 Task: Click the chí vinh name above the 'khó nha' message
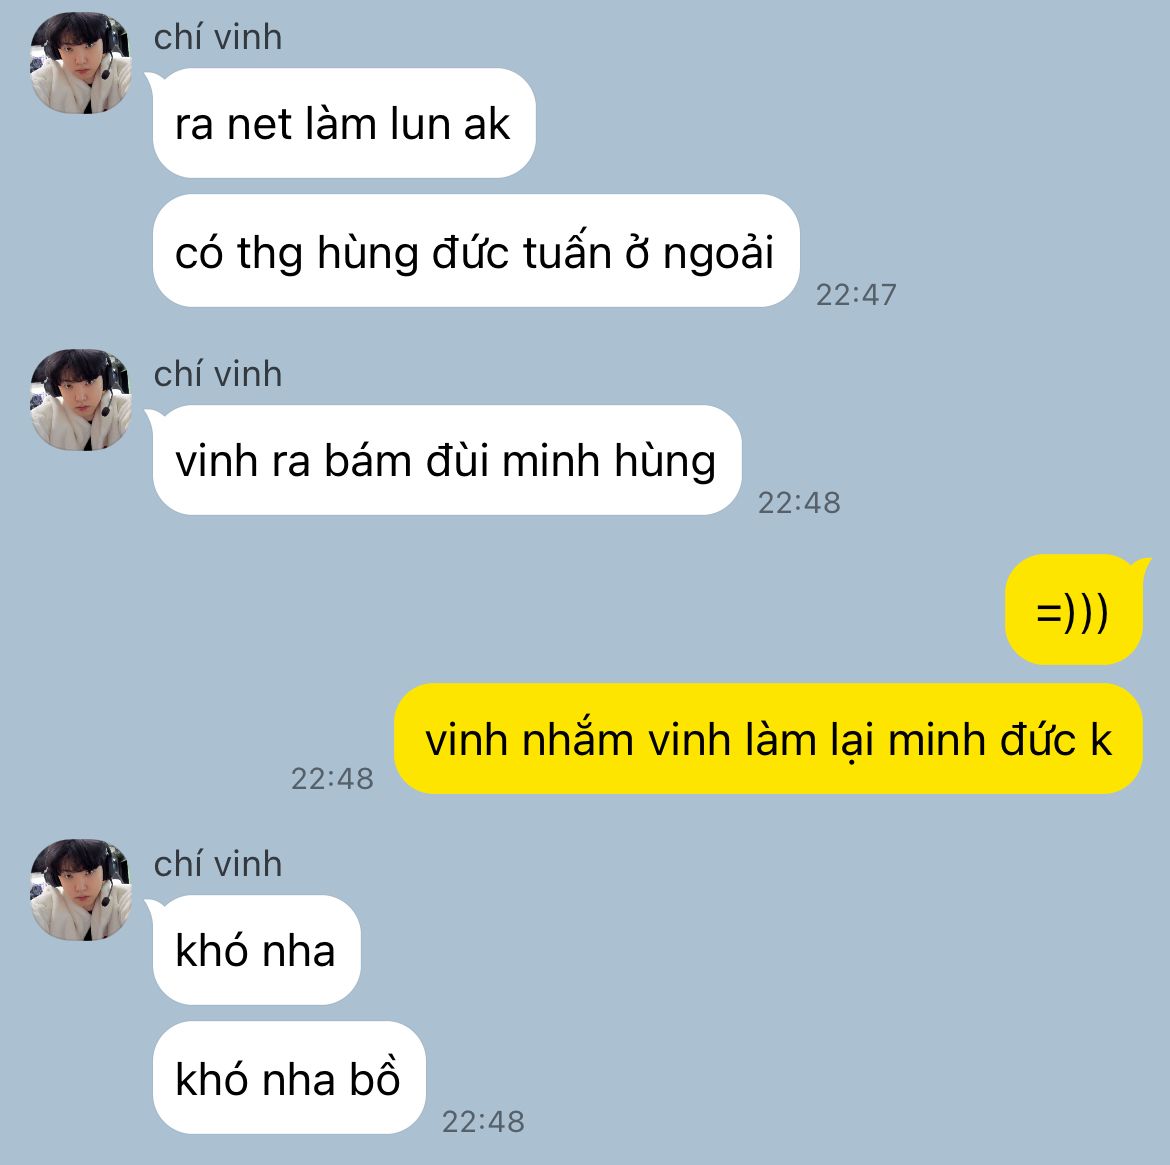218,864
